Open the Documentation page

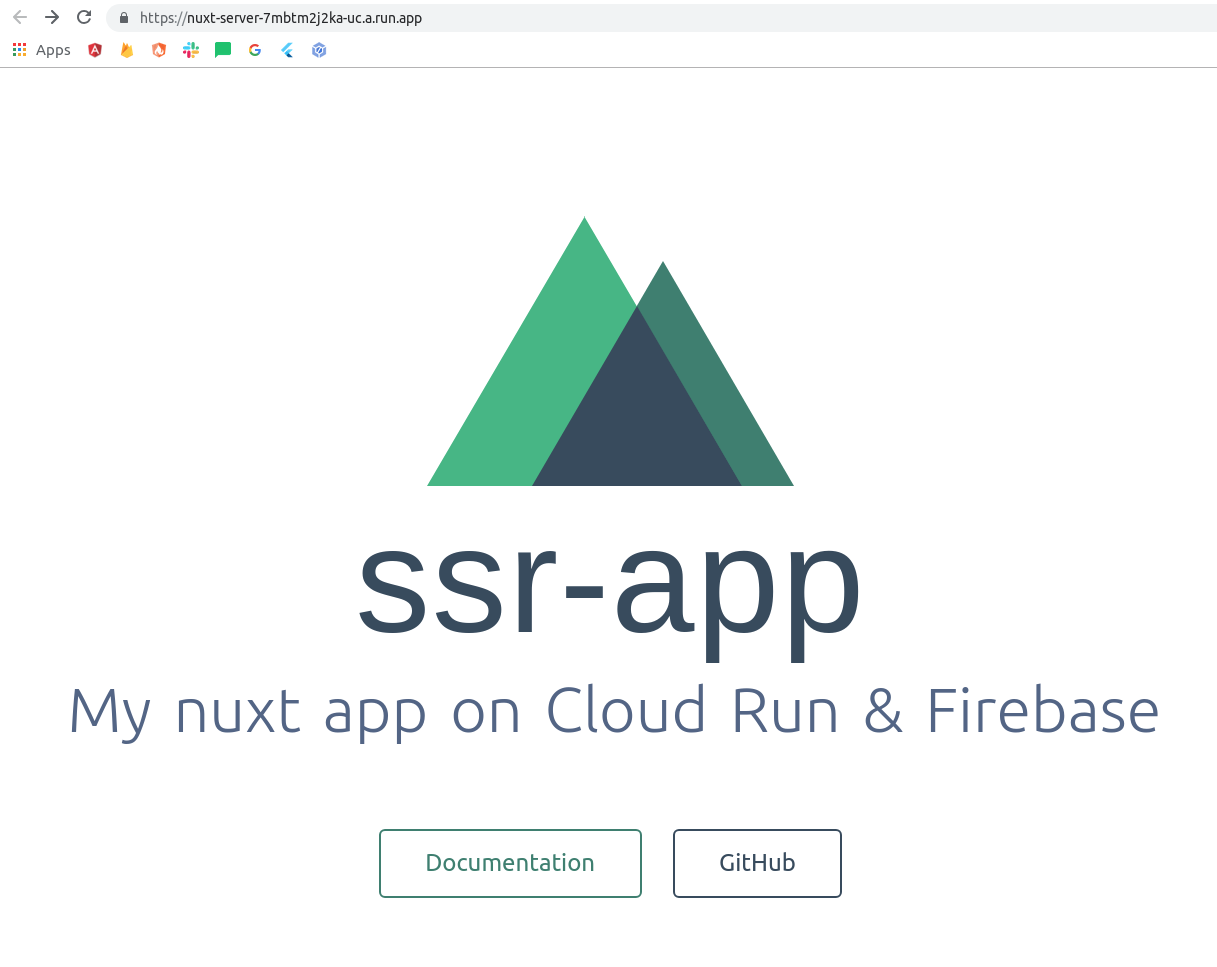click(x=510, y=862)
